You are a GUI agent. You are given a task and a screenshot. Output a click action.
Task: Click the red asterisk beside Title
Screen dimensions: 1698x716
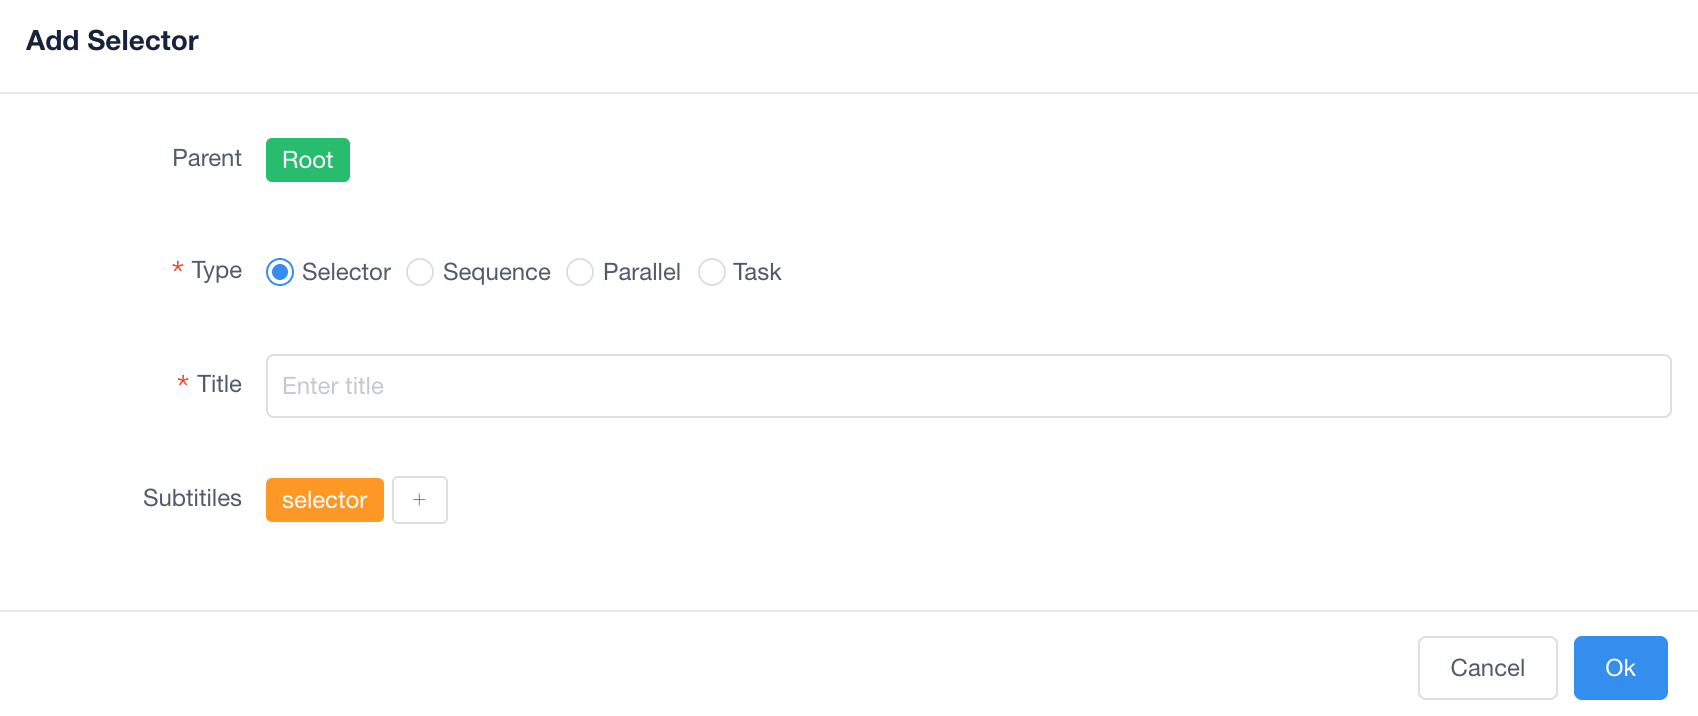tap(183, 382)
